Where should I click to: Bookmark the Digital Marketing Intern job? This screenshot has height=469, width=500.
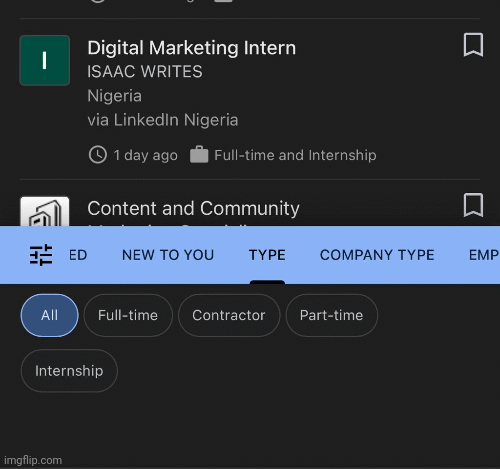click(x=473, y=45)
